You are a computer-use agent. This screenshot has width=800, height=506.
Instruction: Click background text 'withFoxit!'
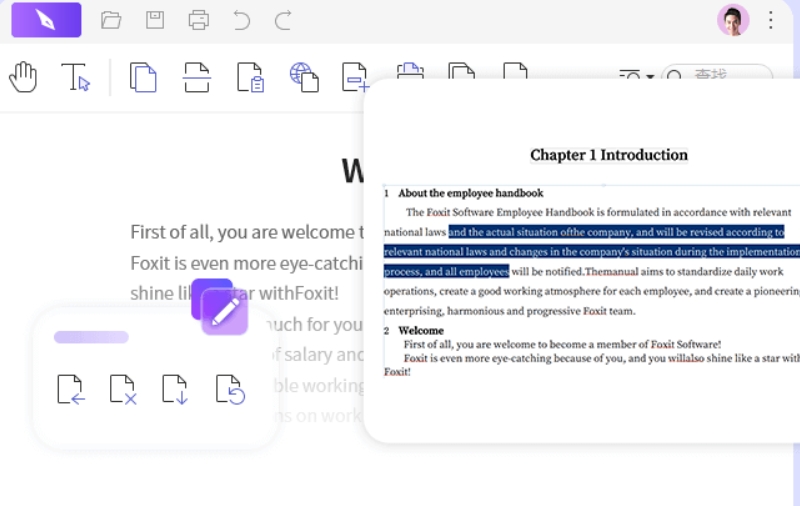click(299, 293)
